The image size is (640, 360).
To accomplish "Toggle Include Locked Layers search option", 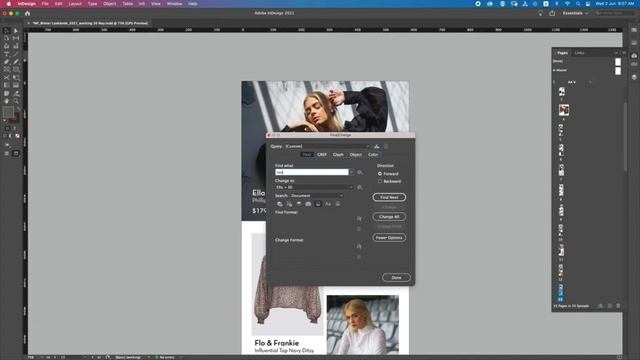I will click(280, 204).
